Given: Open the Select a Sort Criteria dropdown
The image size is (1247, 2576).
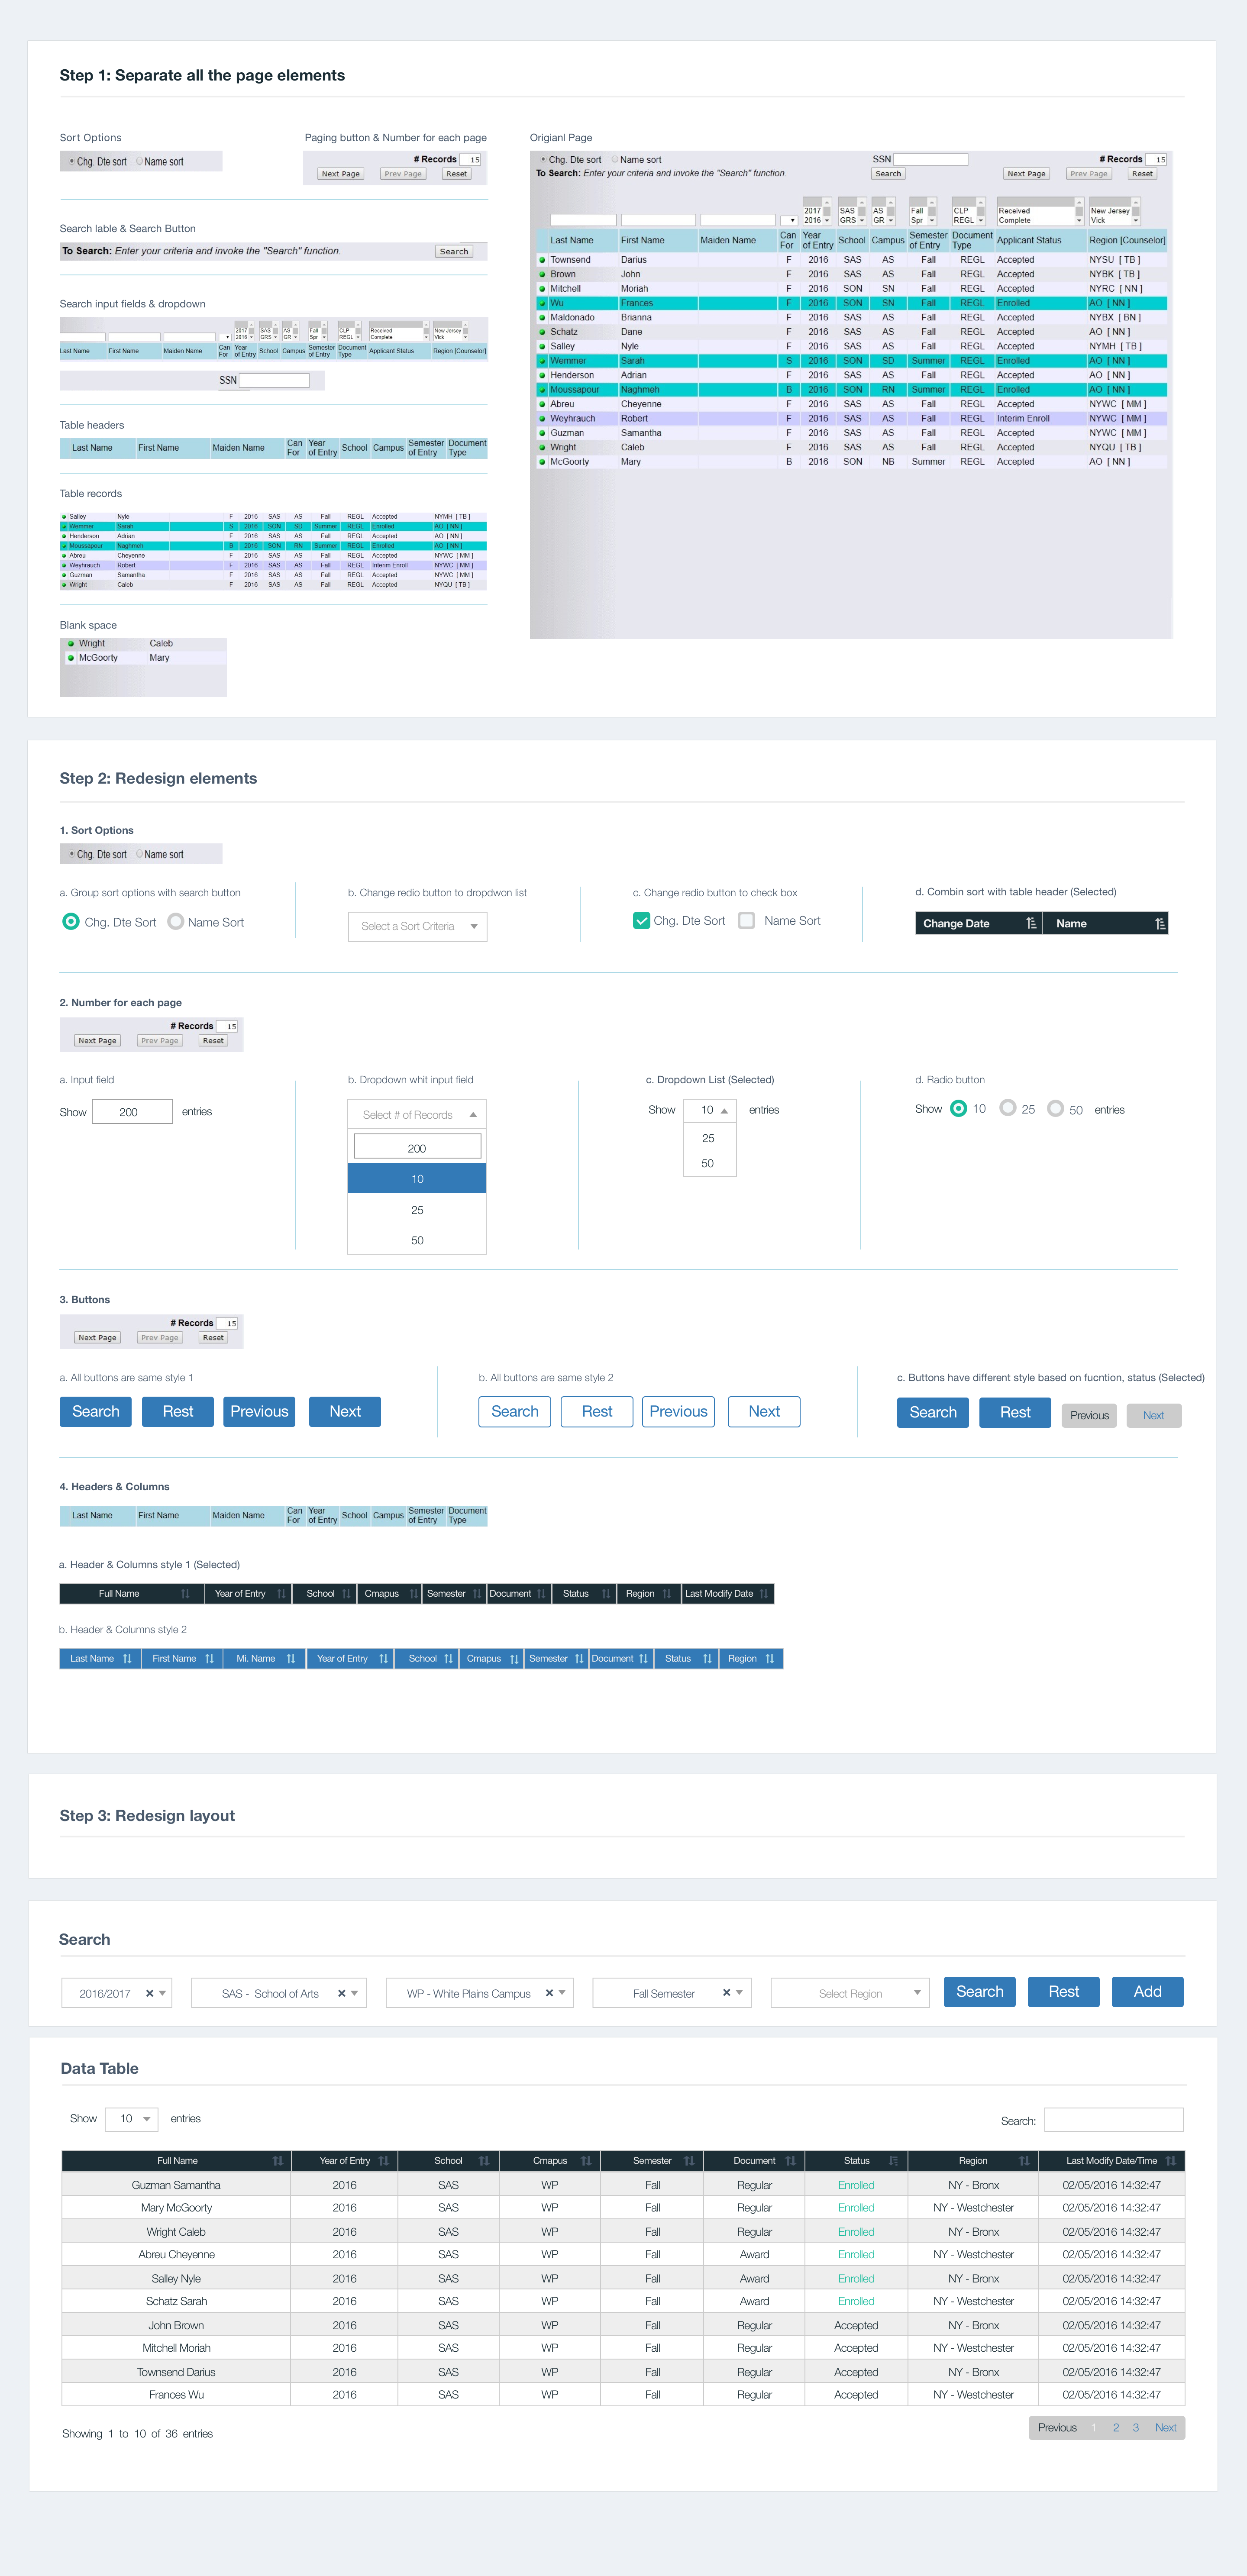Looking at the screenshot, I should click(x=417, y=926).
